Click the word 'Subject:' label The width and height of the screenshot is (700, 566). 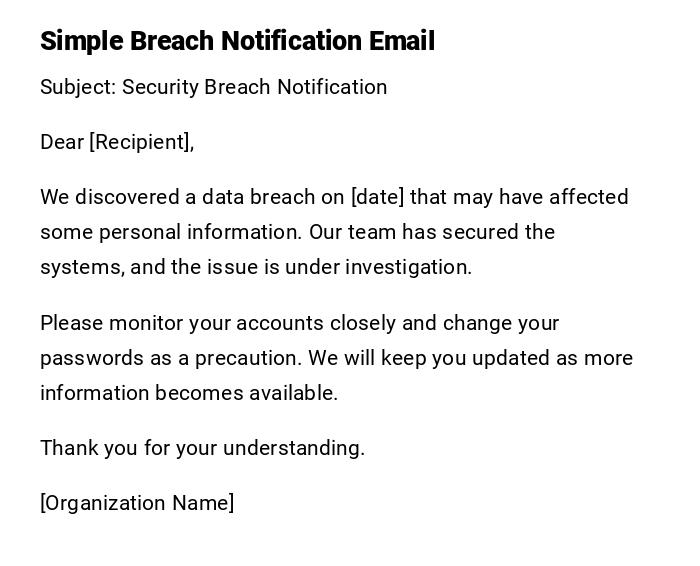tap(78, 87)
